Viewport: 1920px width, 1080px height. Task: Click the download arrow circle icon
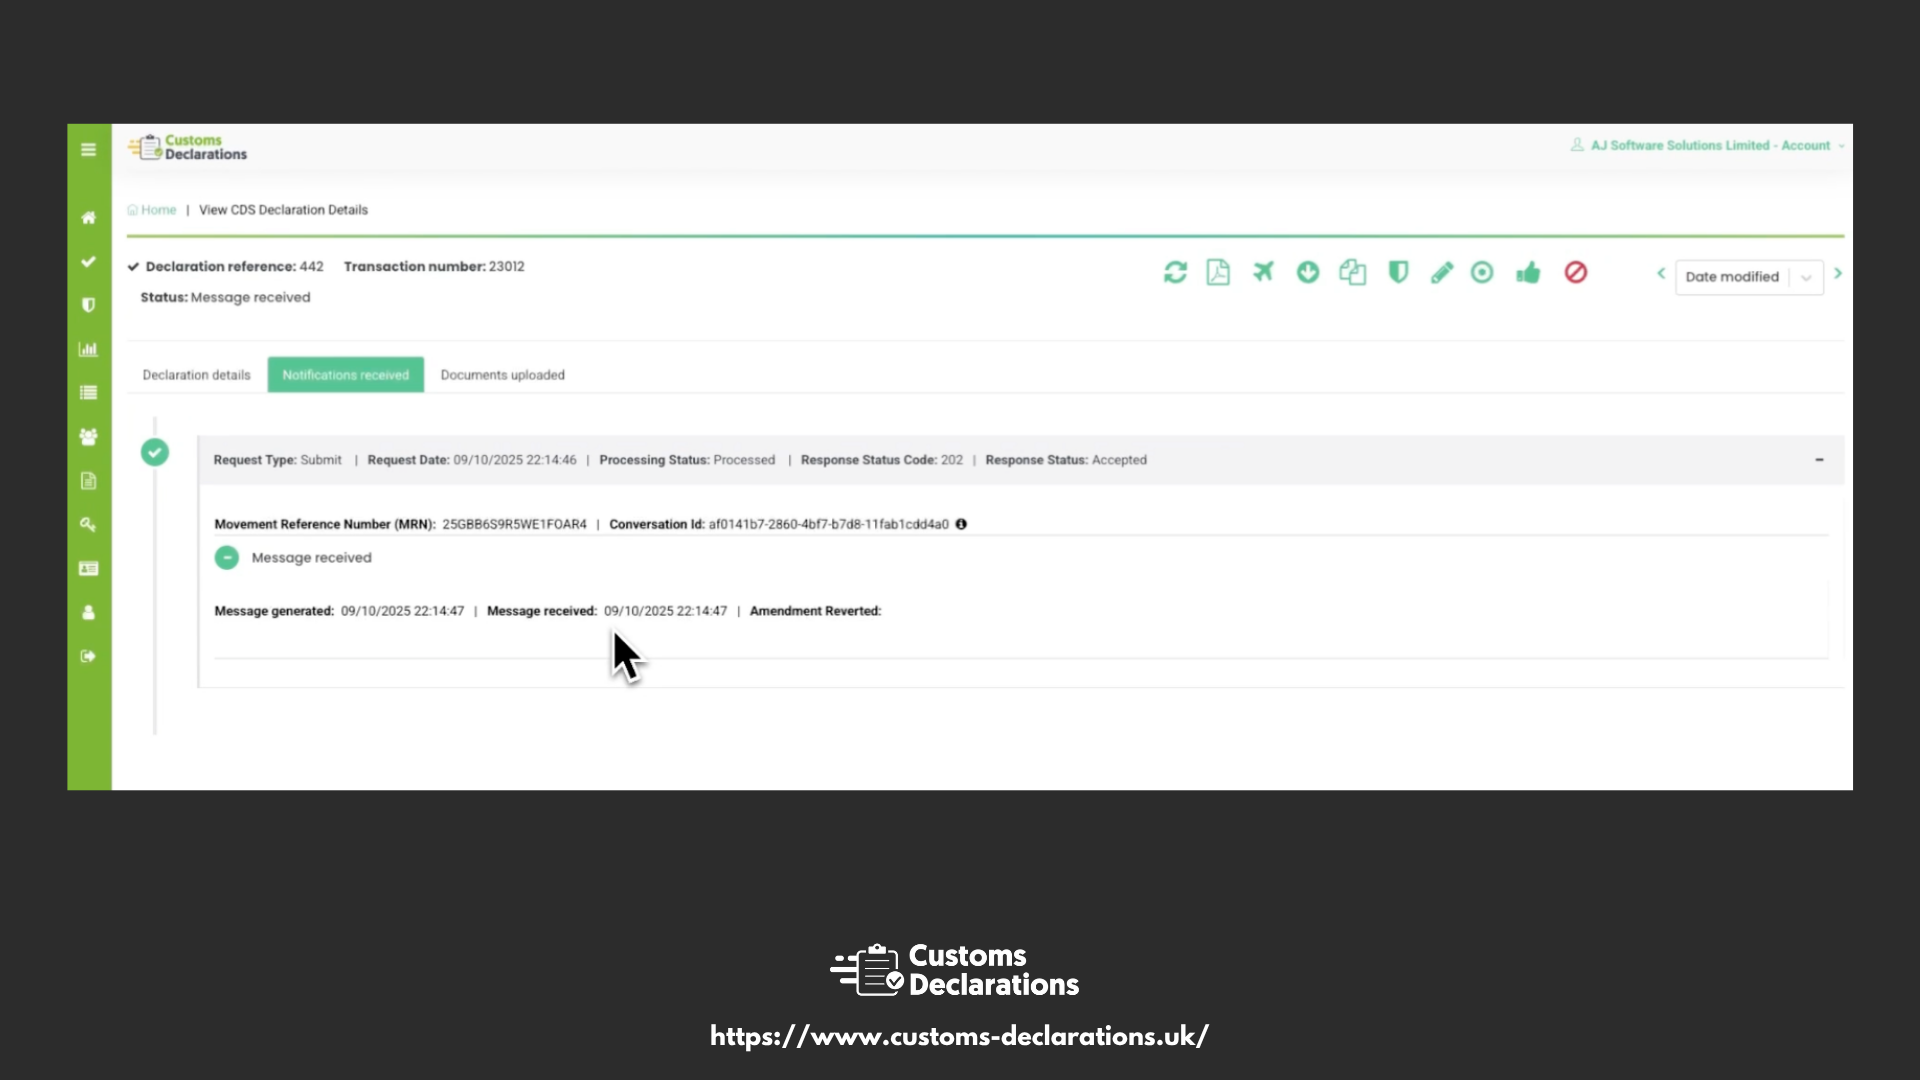(1308, 272)
